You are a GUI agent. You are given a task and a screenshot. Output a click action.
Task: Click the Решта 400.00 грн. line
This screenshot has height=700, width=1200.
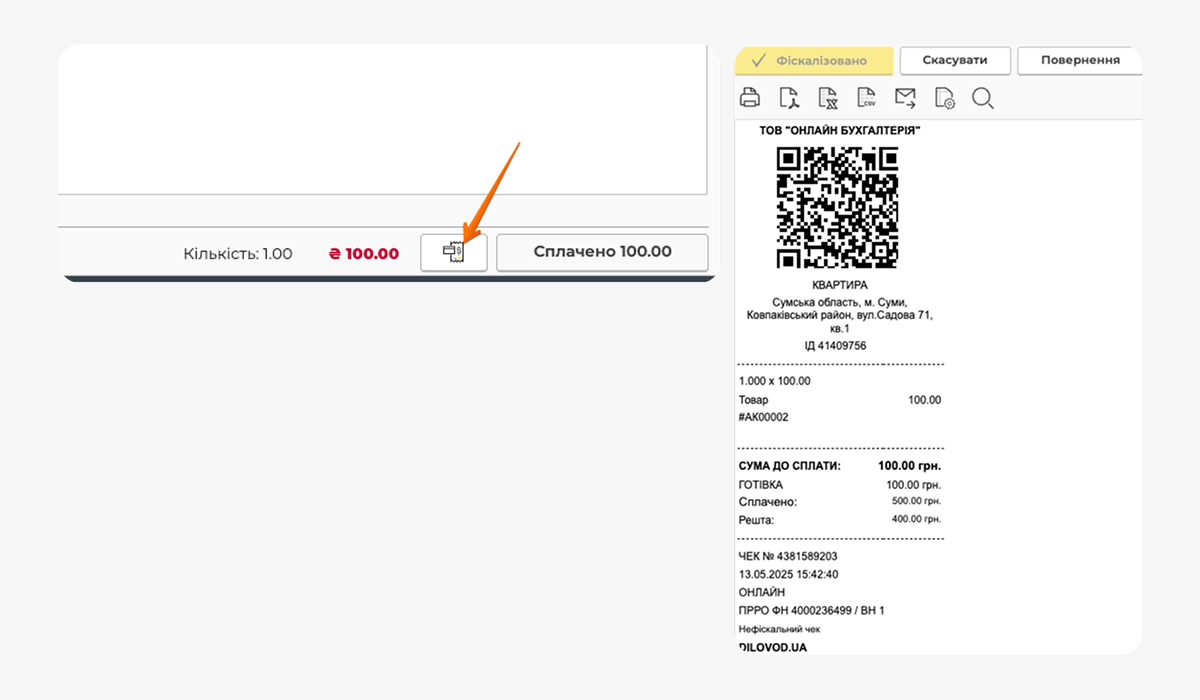pos(840,520)
